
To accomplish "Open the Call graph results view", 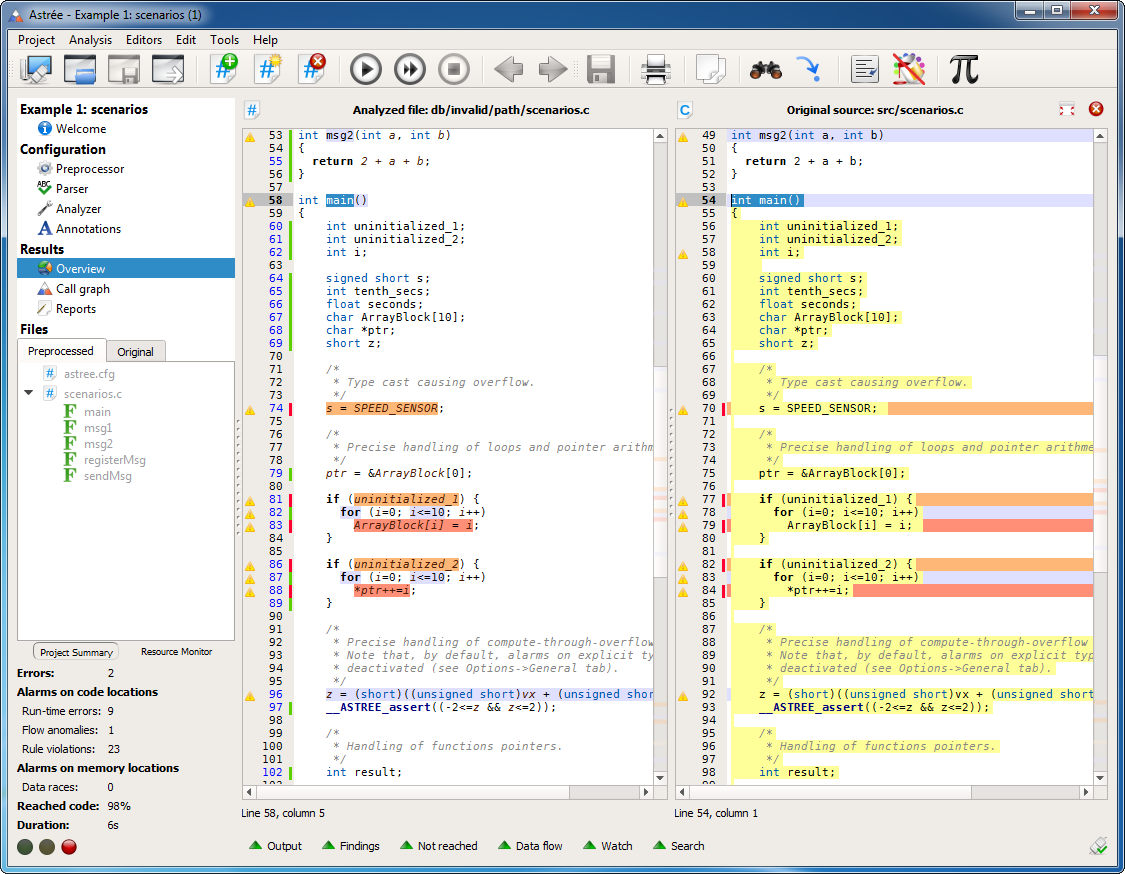I will click(x=83, y=288).
